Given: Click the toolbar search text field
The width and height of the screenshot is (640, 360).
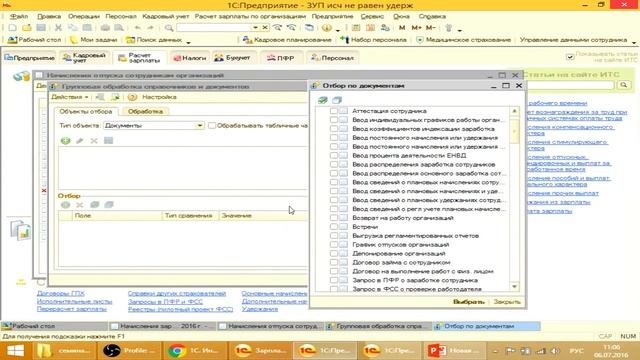Looking at the screenshot, I should (x=214, y=28).
